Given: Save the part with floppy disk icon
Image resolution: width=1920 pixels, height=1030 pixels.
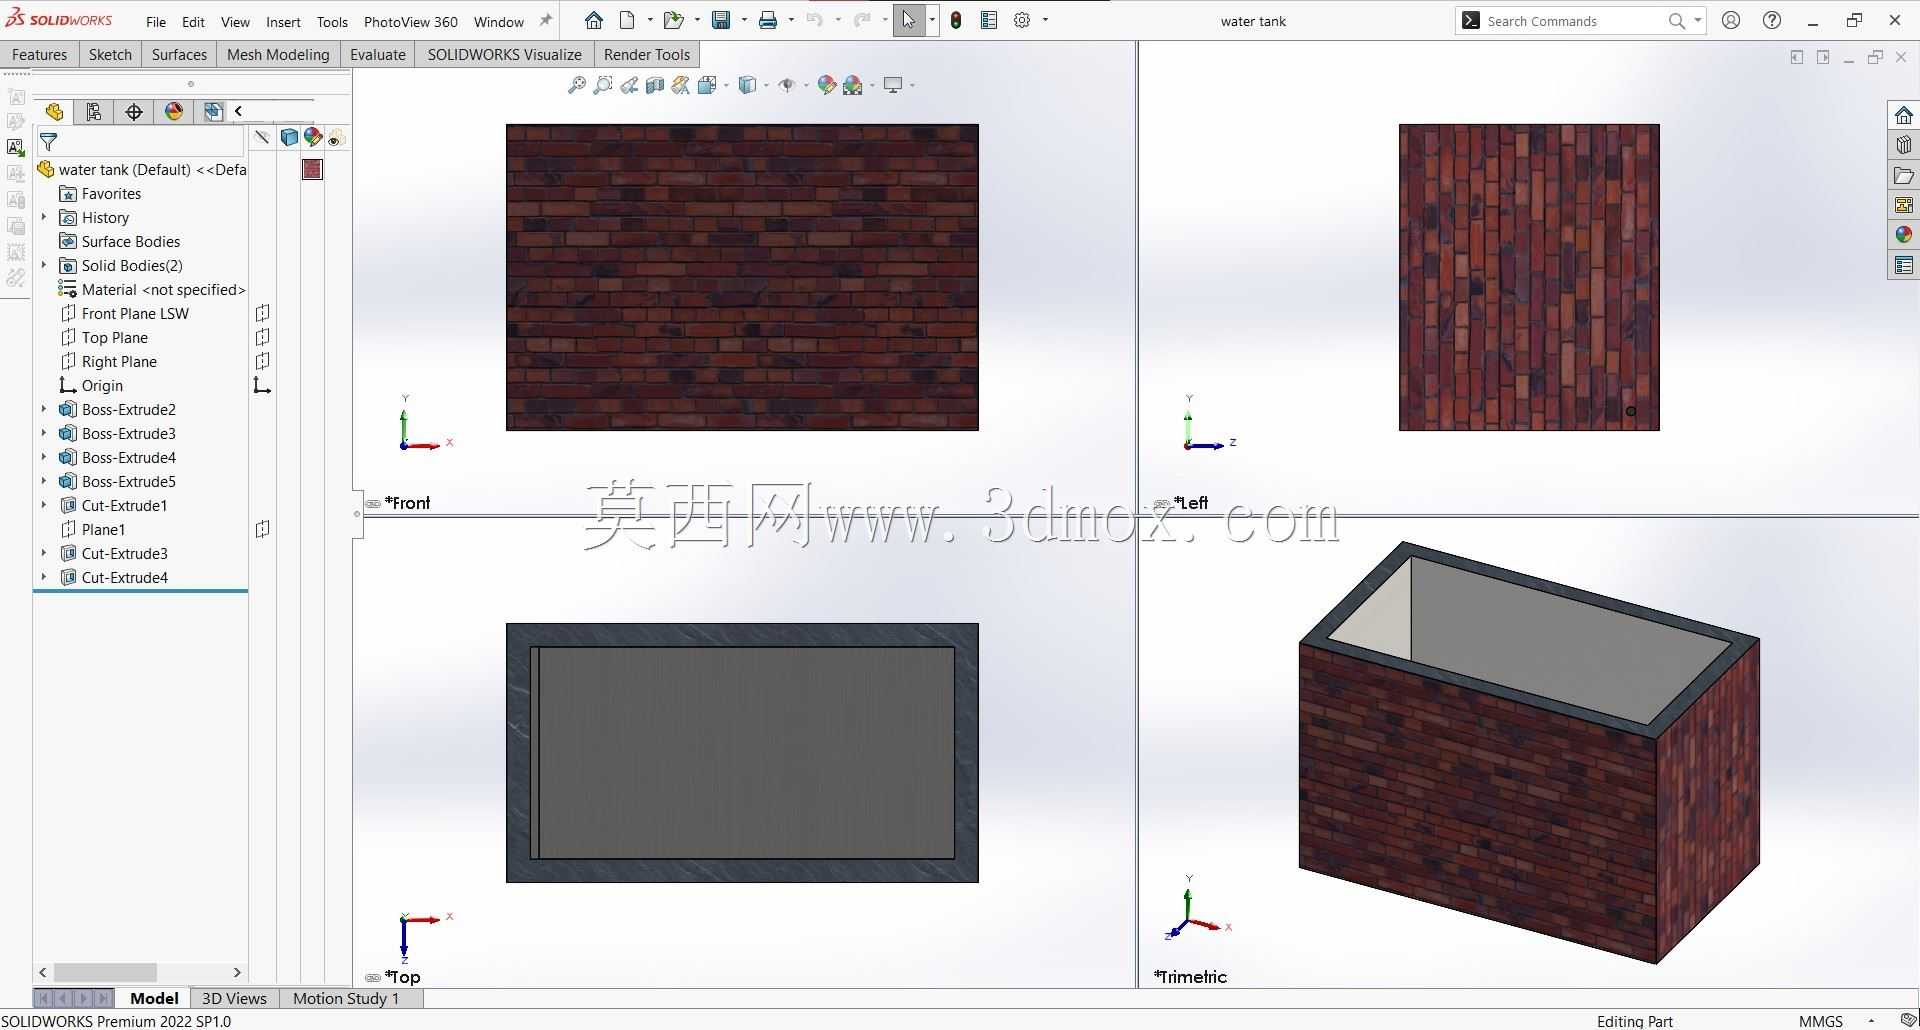Looking at the screenshot, I should [x=721, y=20].
